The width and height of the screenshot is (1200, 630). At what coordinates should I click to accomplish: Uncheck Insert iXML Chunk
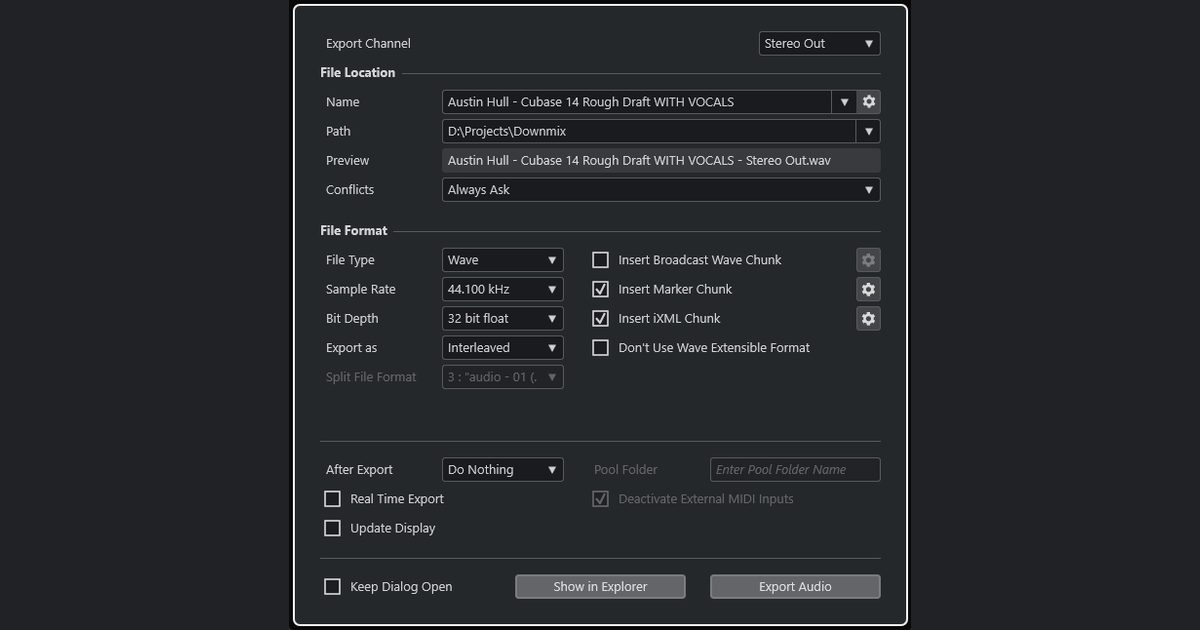601,319
